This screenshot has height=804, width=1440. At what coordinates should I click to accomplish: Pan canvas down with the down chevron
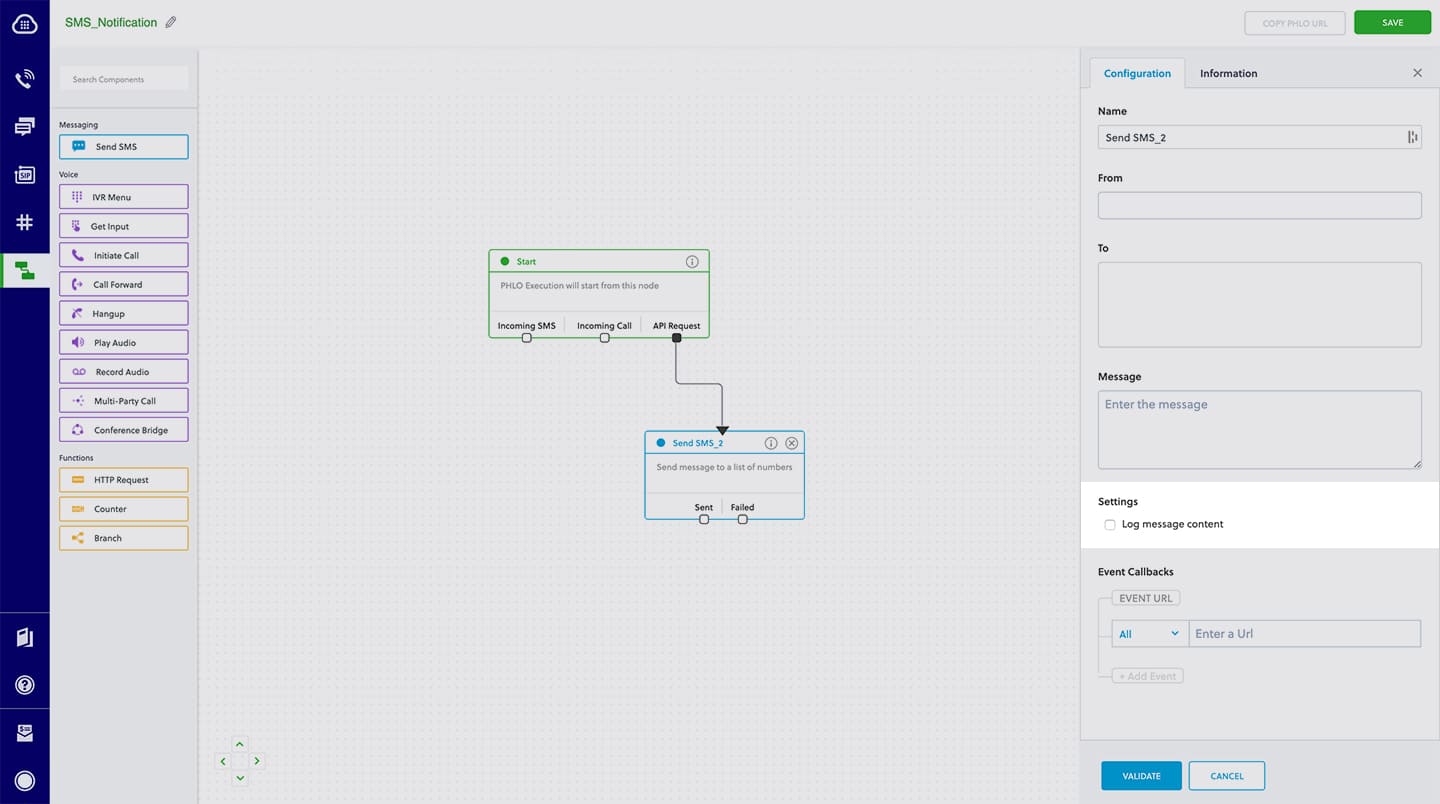pos(239,778)
